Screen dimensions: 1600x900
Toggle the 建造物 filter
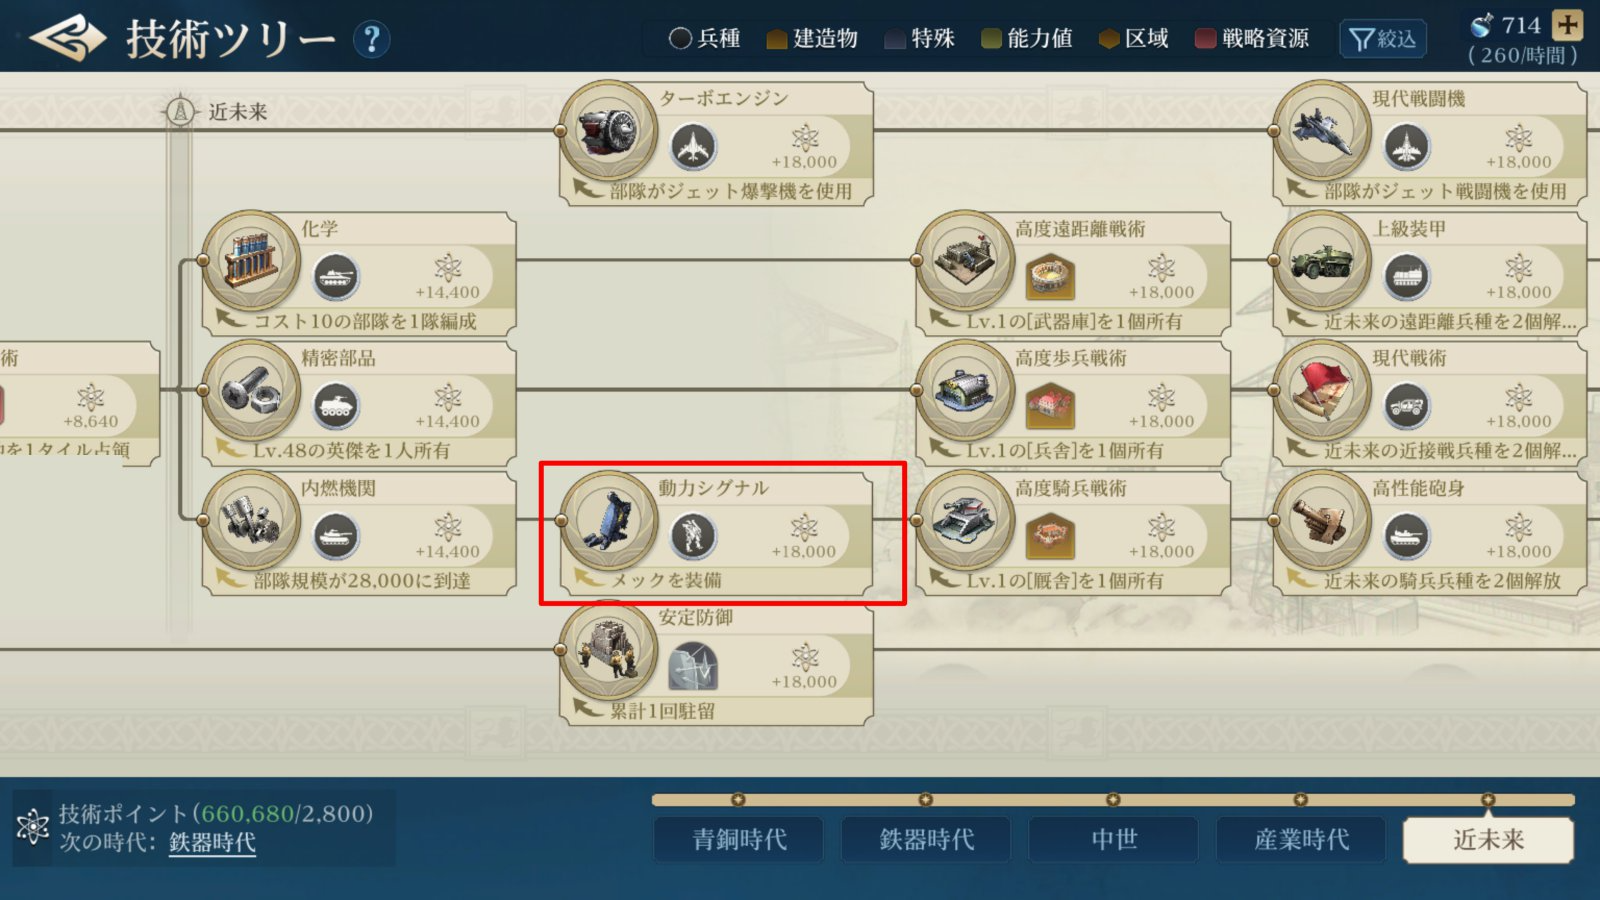point(811,38)
